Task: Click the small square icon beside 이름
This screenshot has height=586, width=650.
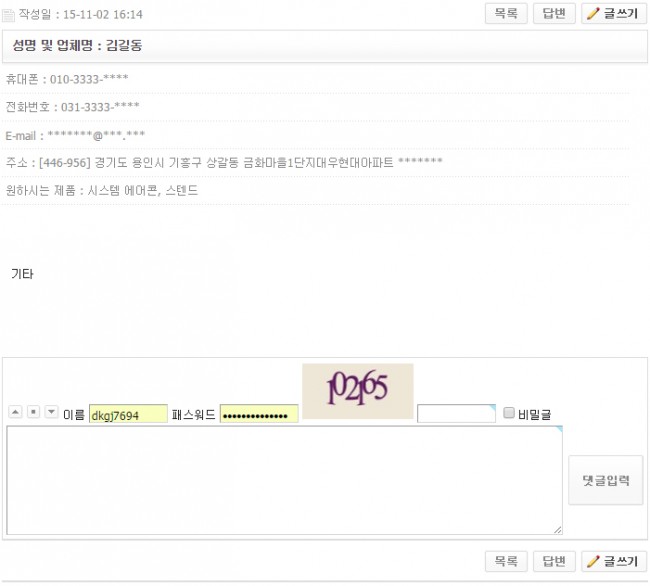Action: [x=34, y=412]
